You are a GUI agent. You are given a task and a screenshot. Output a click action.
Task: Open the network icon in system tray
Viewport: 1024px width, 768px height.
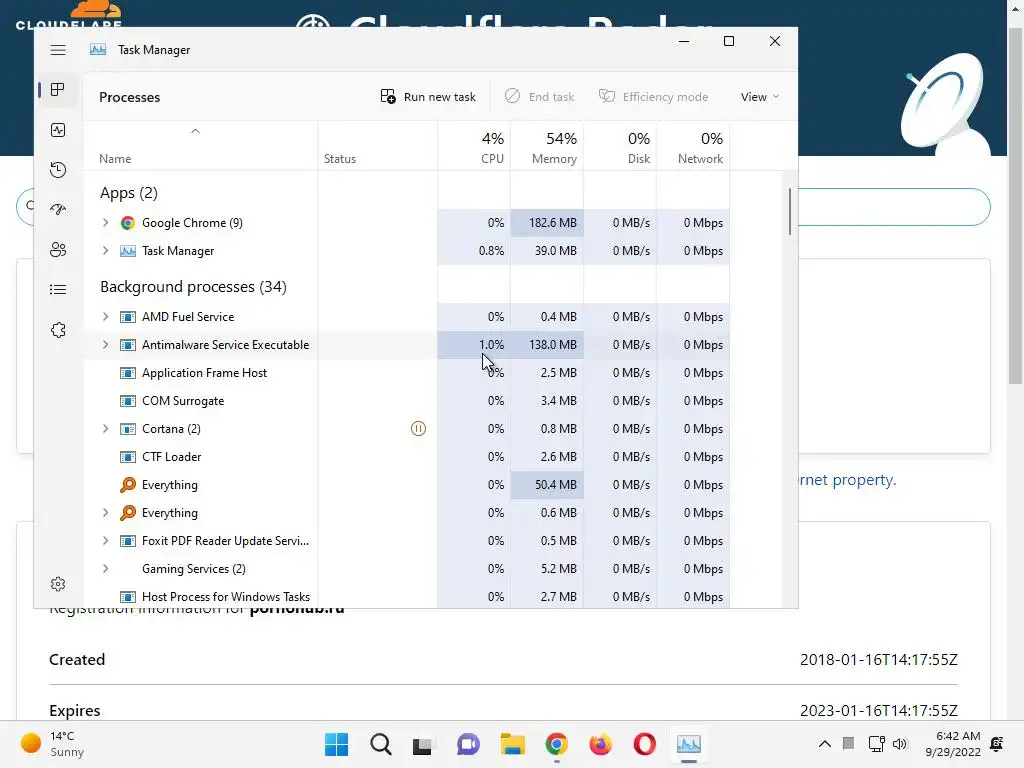coord(876,744)
